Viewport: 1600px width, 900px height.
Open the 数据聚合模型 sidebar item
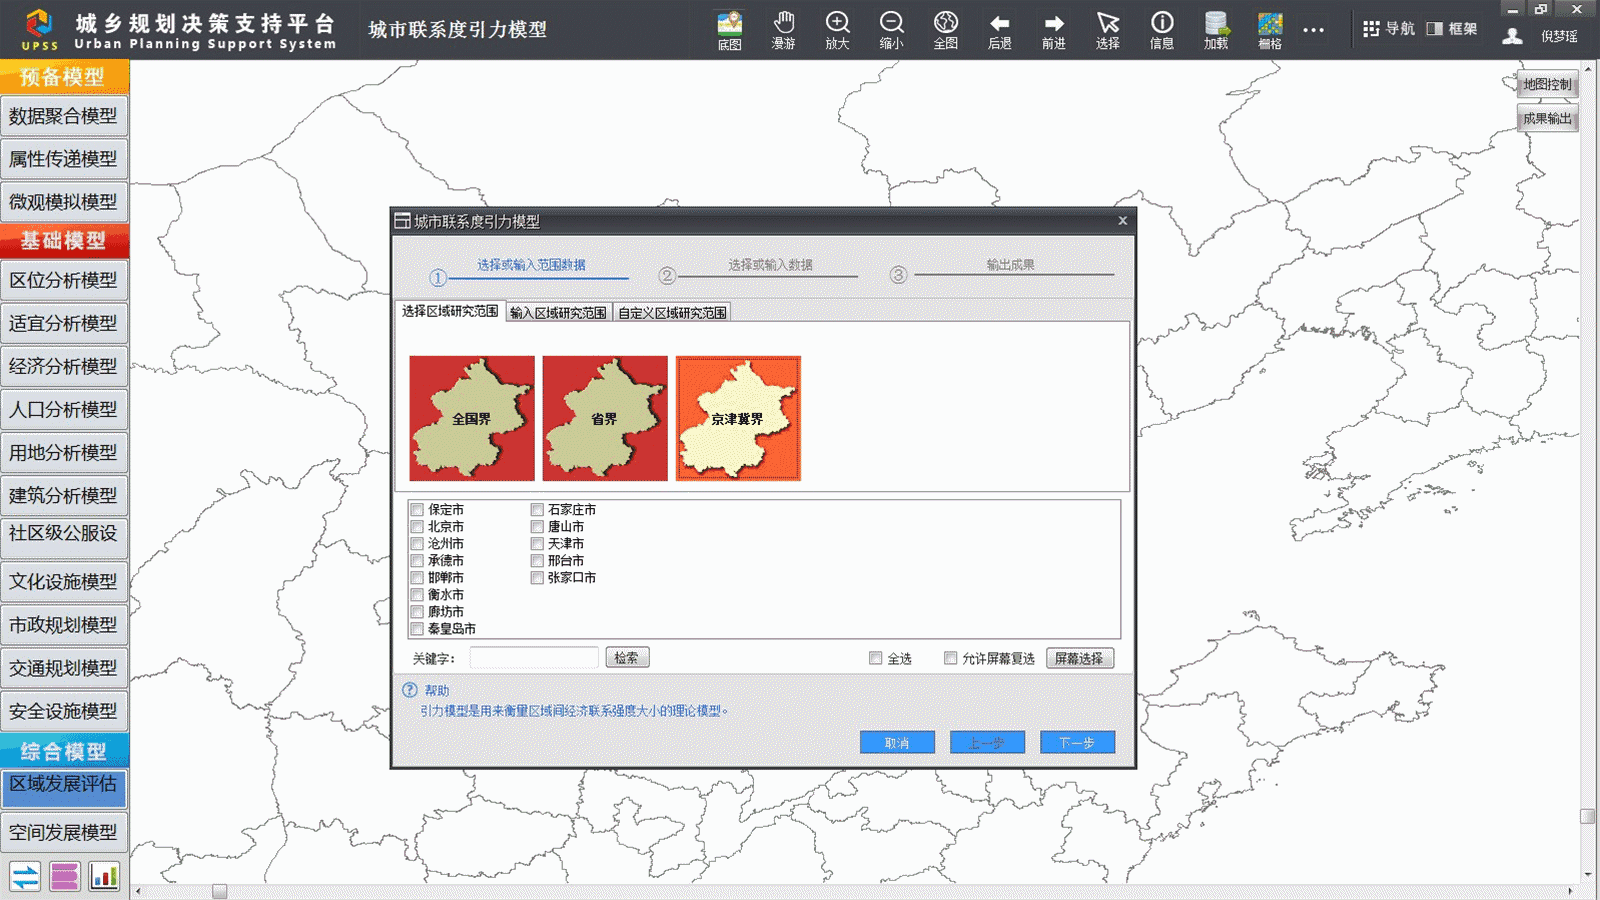[64, 116]
